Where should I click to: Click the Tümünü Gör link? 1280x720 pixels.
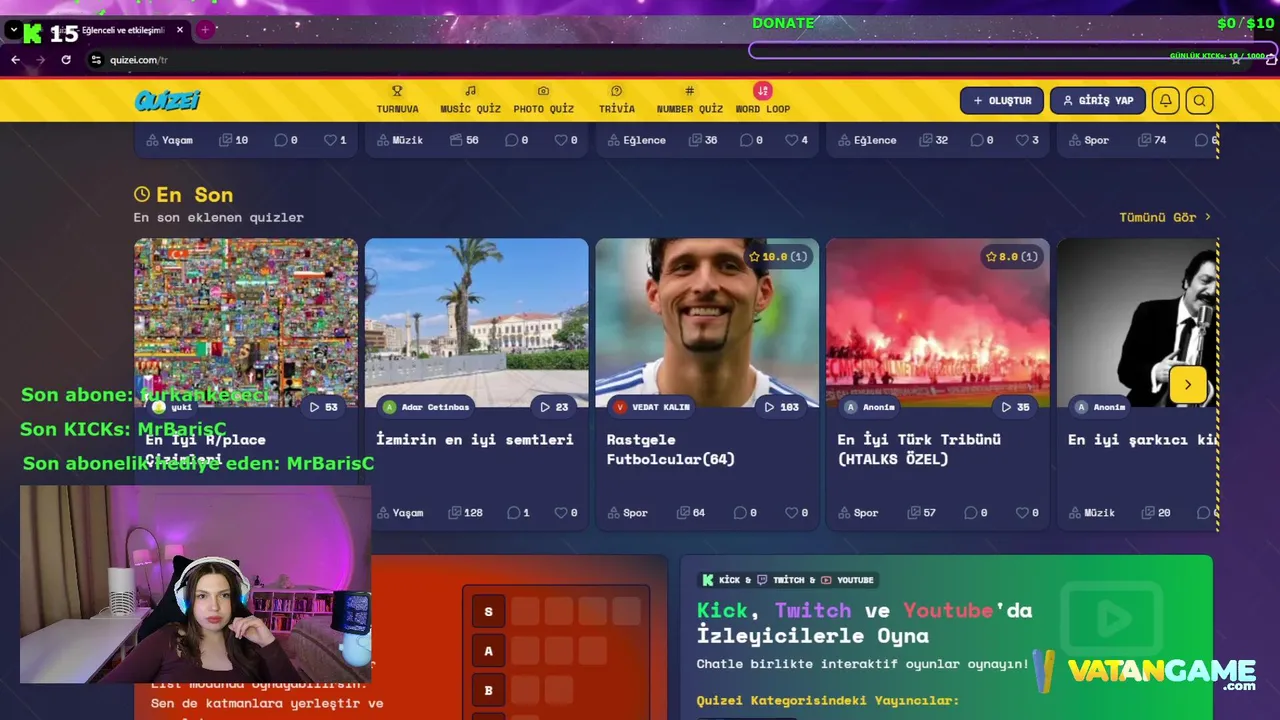coord(1165,217)
